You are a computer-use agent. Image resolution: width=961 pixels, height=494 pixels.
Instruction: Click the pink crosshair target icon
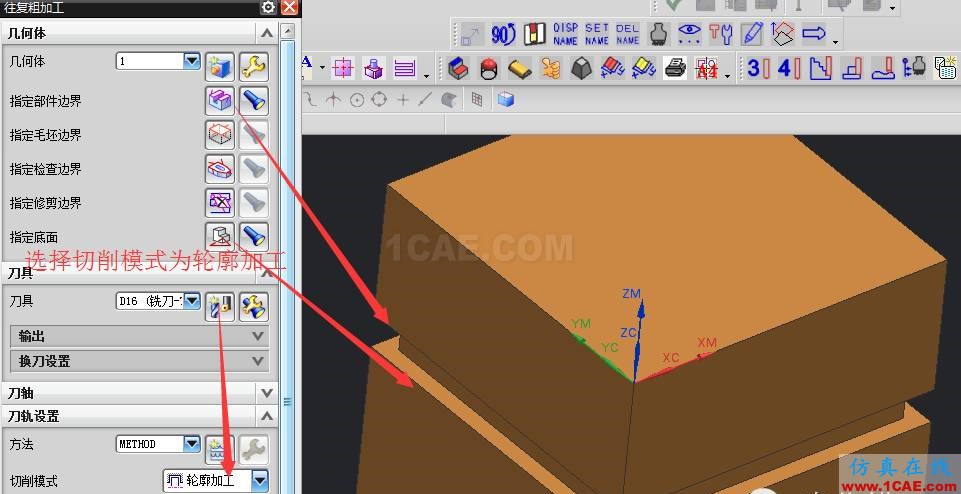[x=343, y=68]
